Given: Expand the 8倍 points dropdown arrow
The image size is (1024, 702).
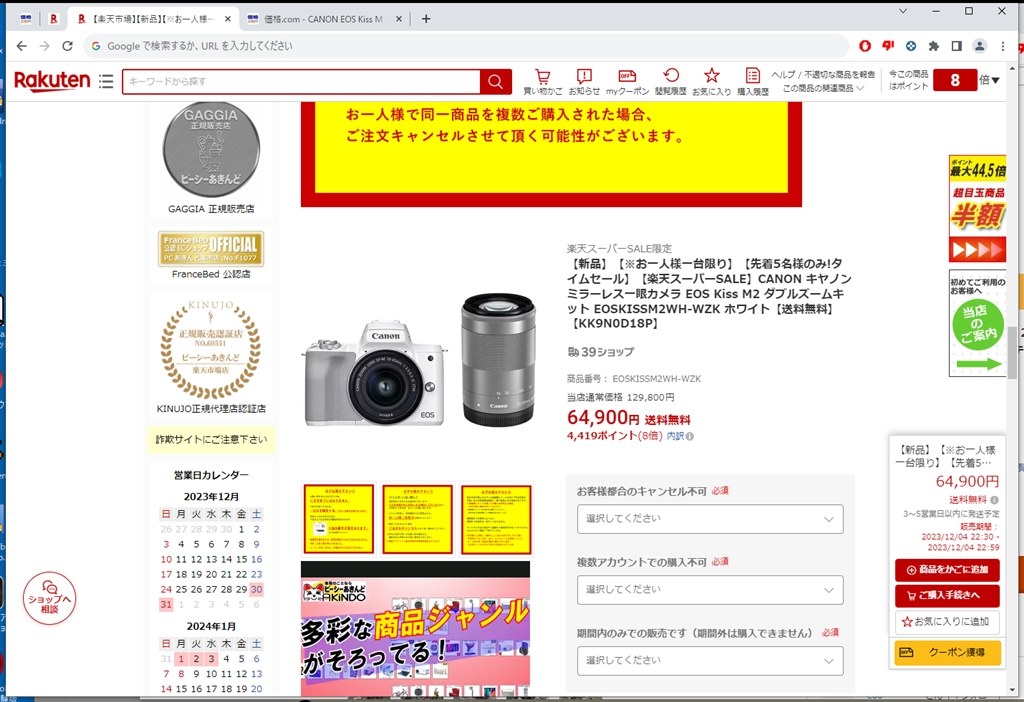Looking at the screenshot, I should click(x=995, y=80).
